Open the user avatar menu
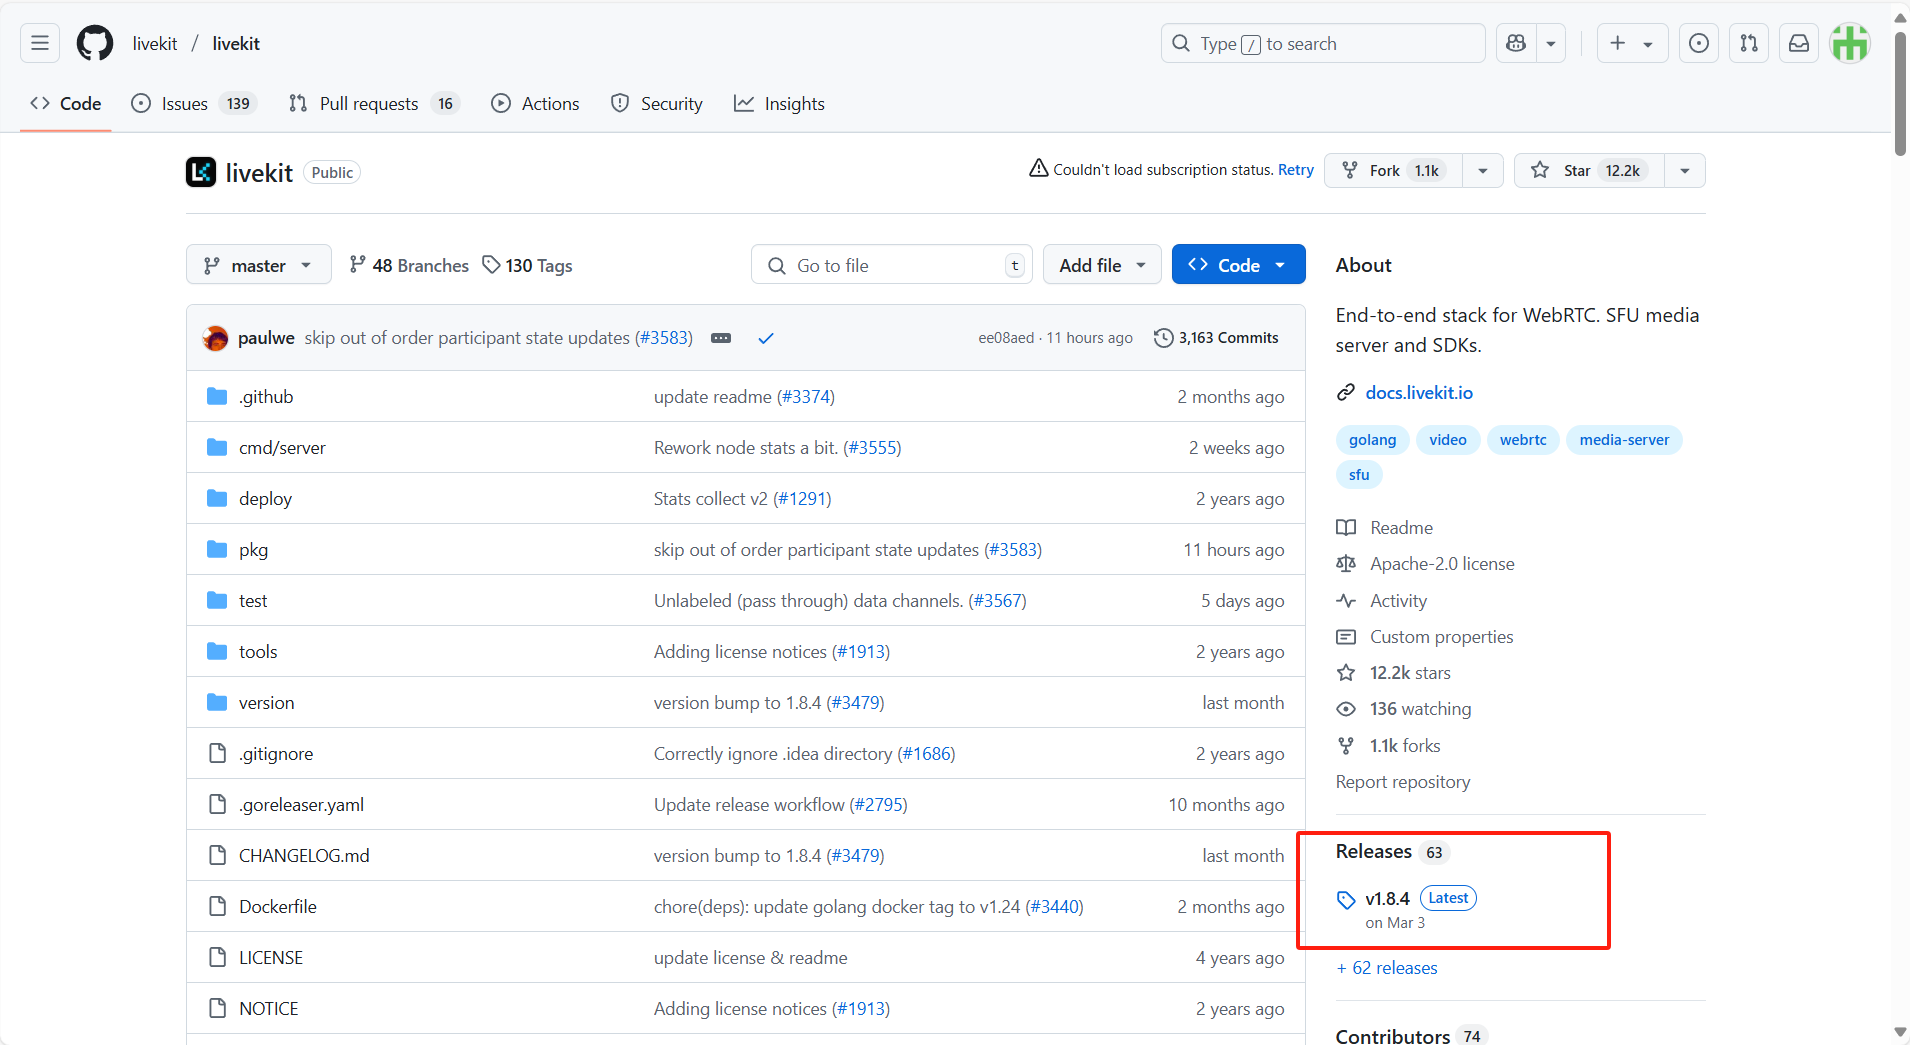Viewport: 1910px width, 1045px height. [1850, 43]
